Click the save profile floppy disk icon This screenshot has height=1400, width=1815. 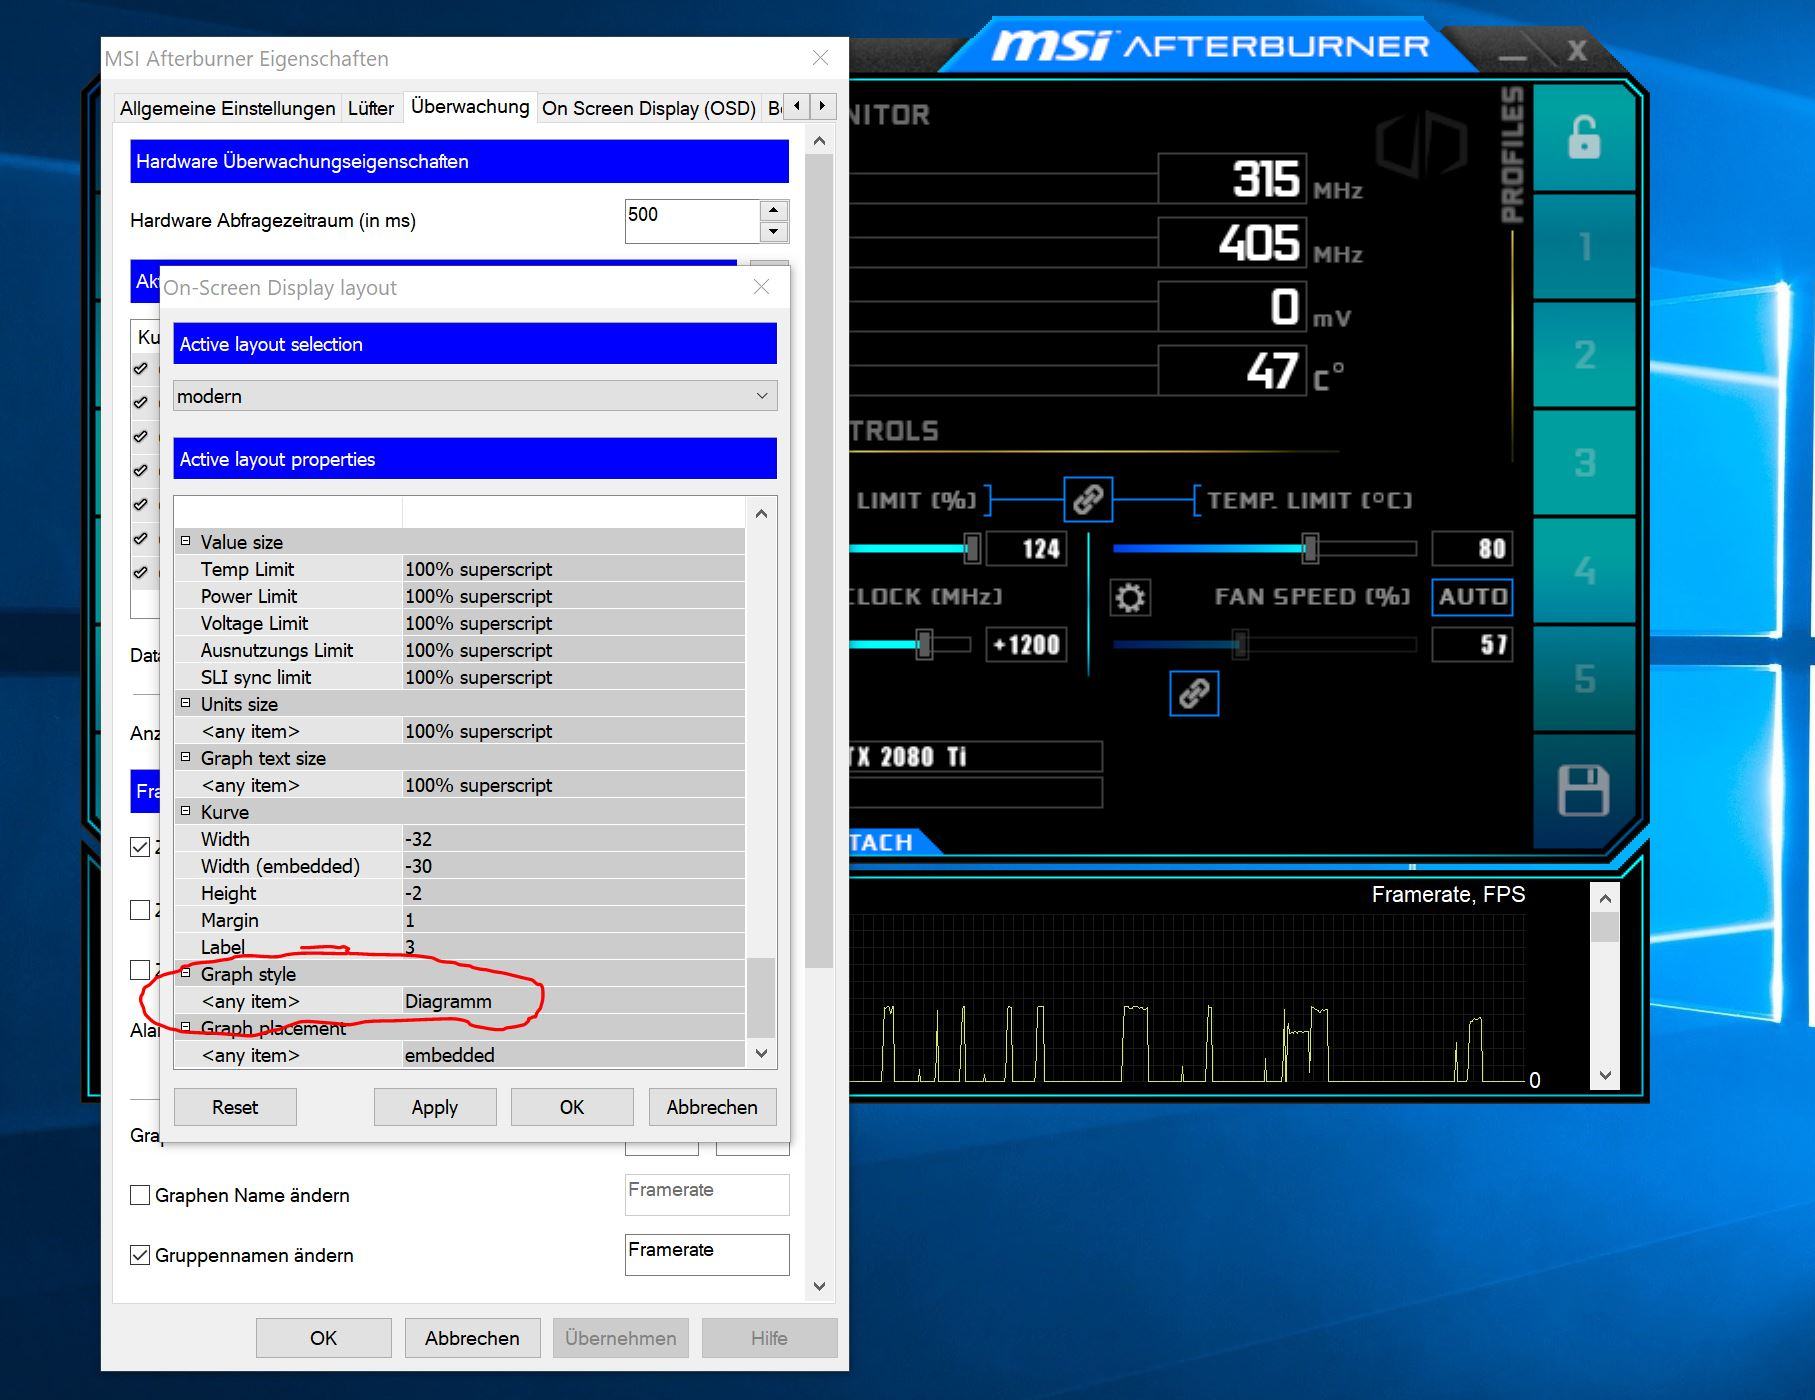tap(1583, 790)
